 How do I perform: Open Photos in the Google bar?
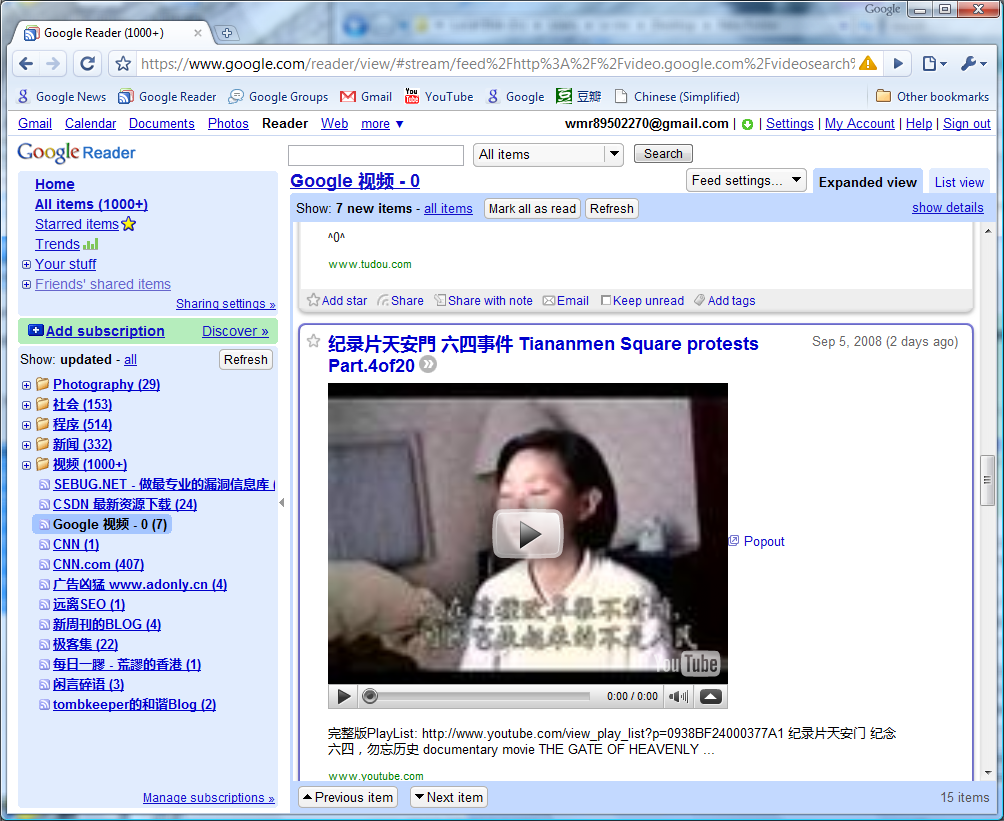(x=228, y=124)
